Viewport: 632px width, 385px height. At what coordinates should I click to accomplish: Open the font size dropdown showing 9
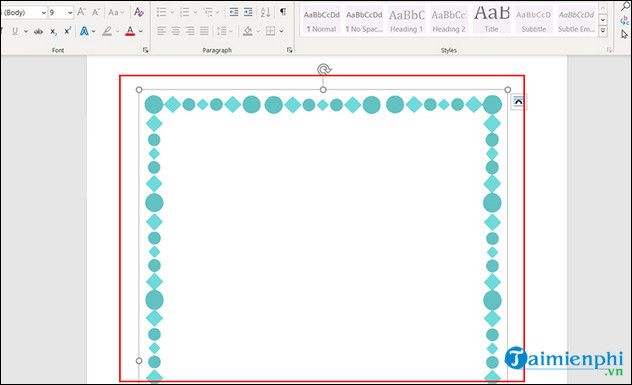(x=70, y=13)
